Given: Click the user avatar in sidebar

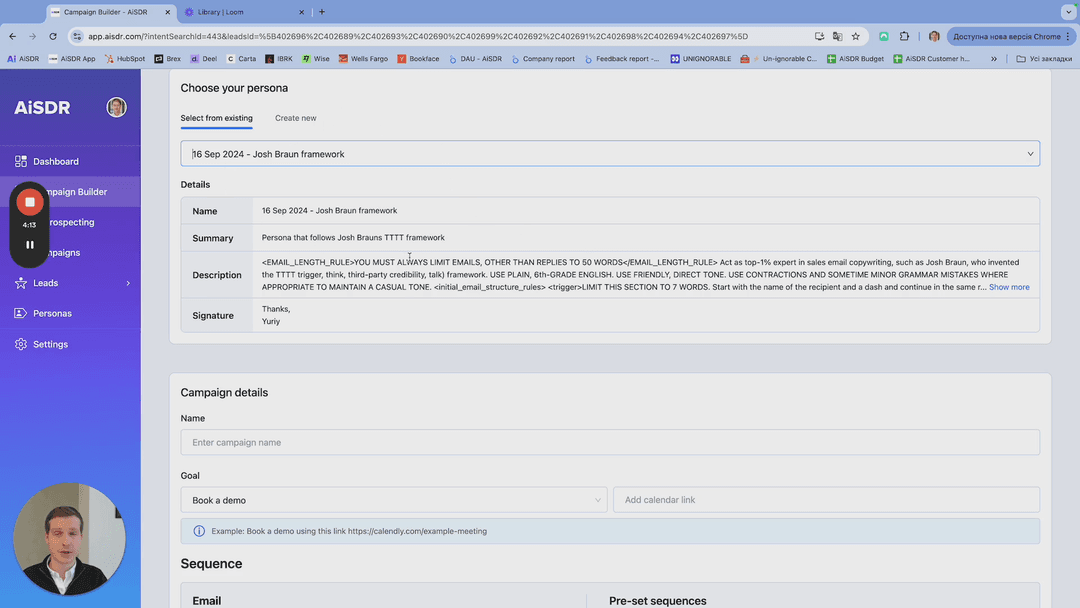Looking at the screenshot, I should coord(117,108).
